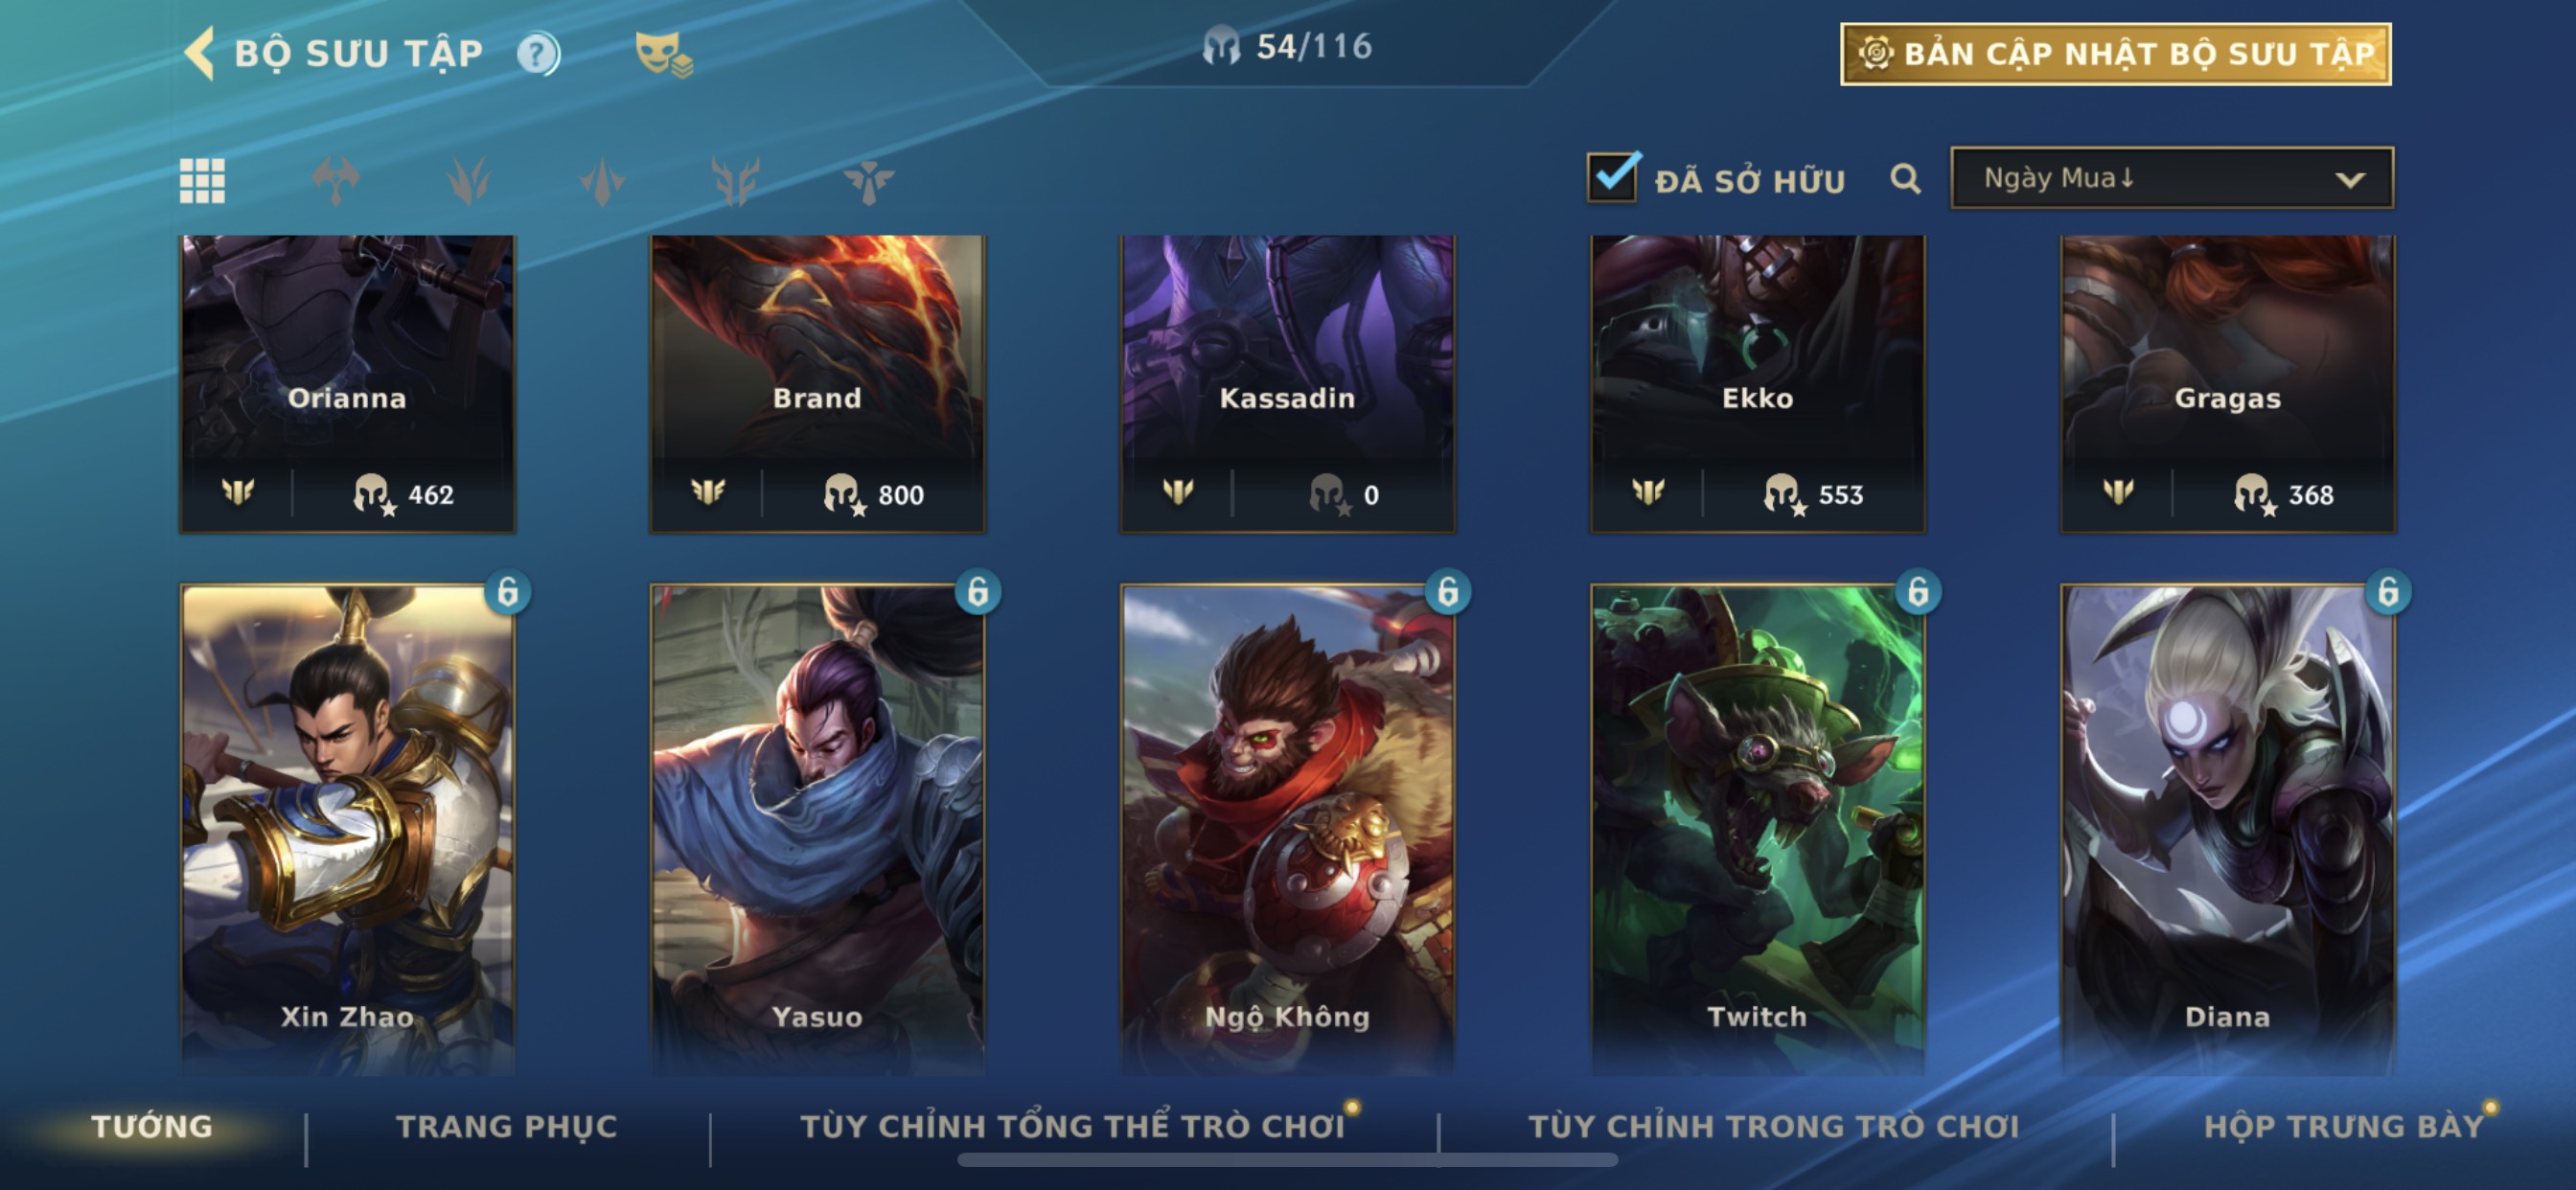
Task: Open Hộp Trưng Bày tab
Action: 2344,1126
